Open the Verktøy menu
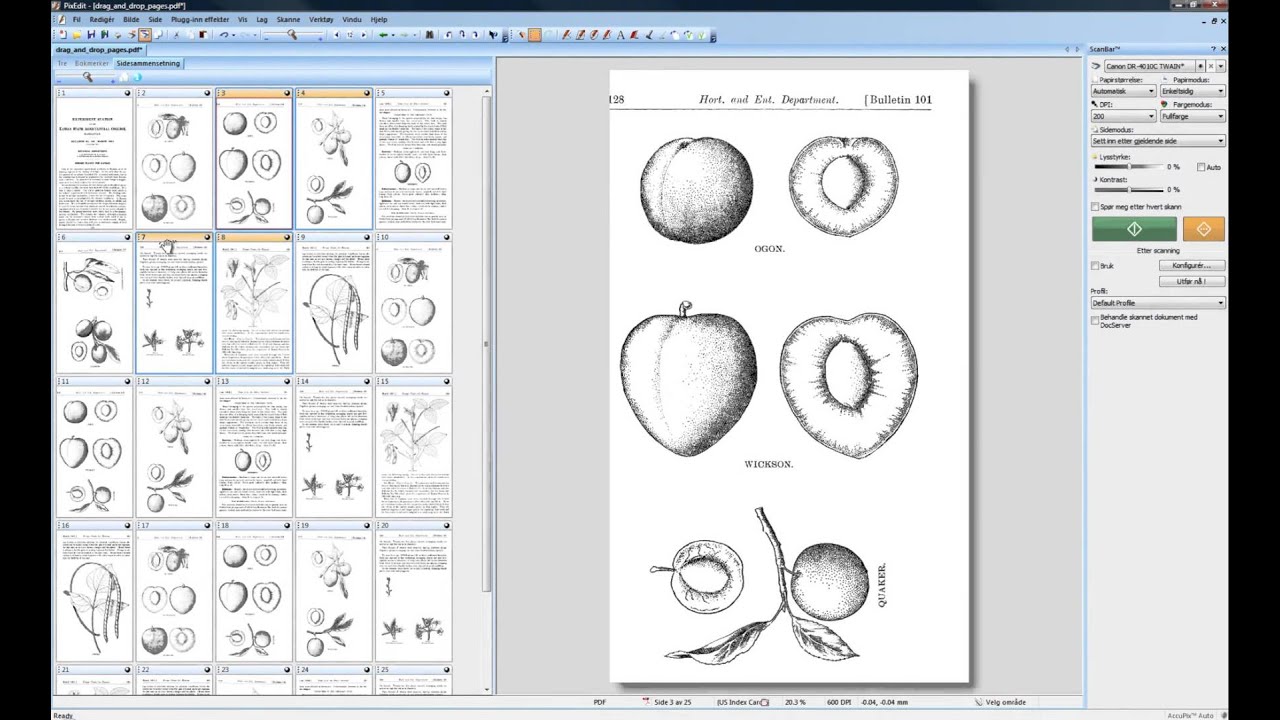1280x720 pixels. tap(321, 19)
